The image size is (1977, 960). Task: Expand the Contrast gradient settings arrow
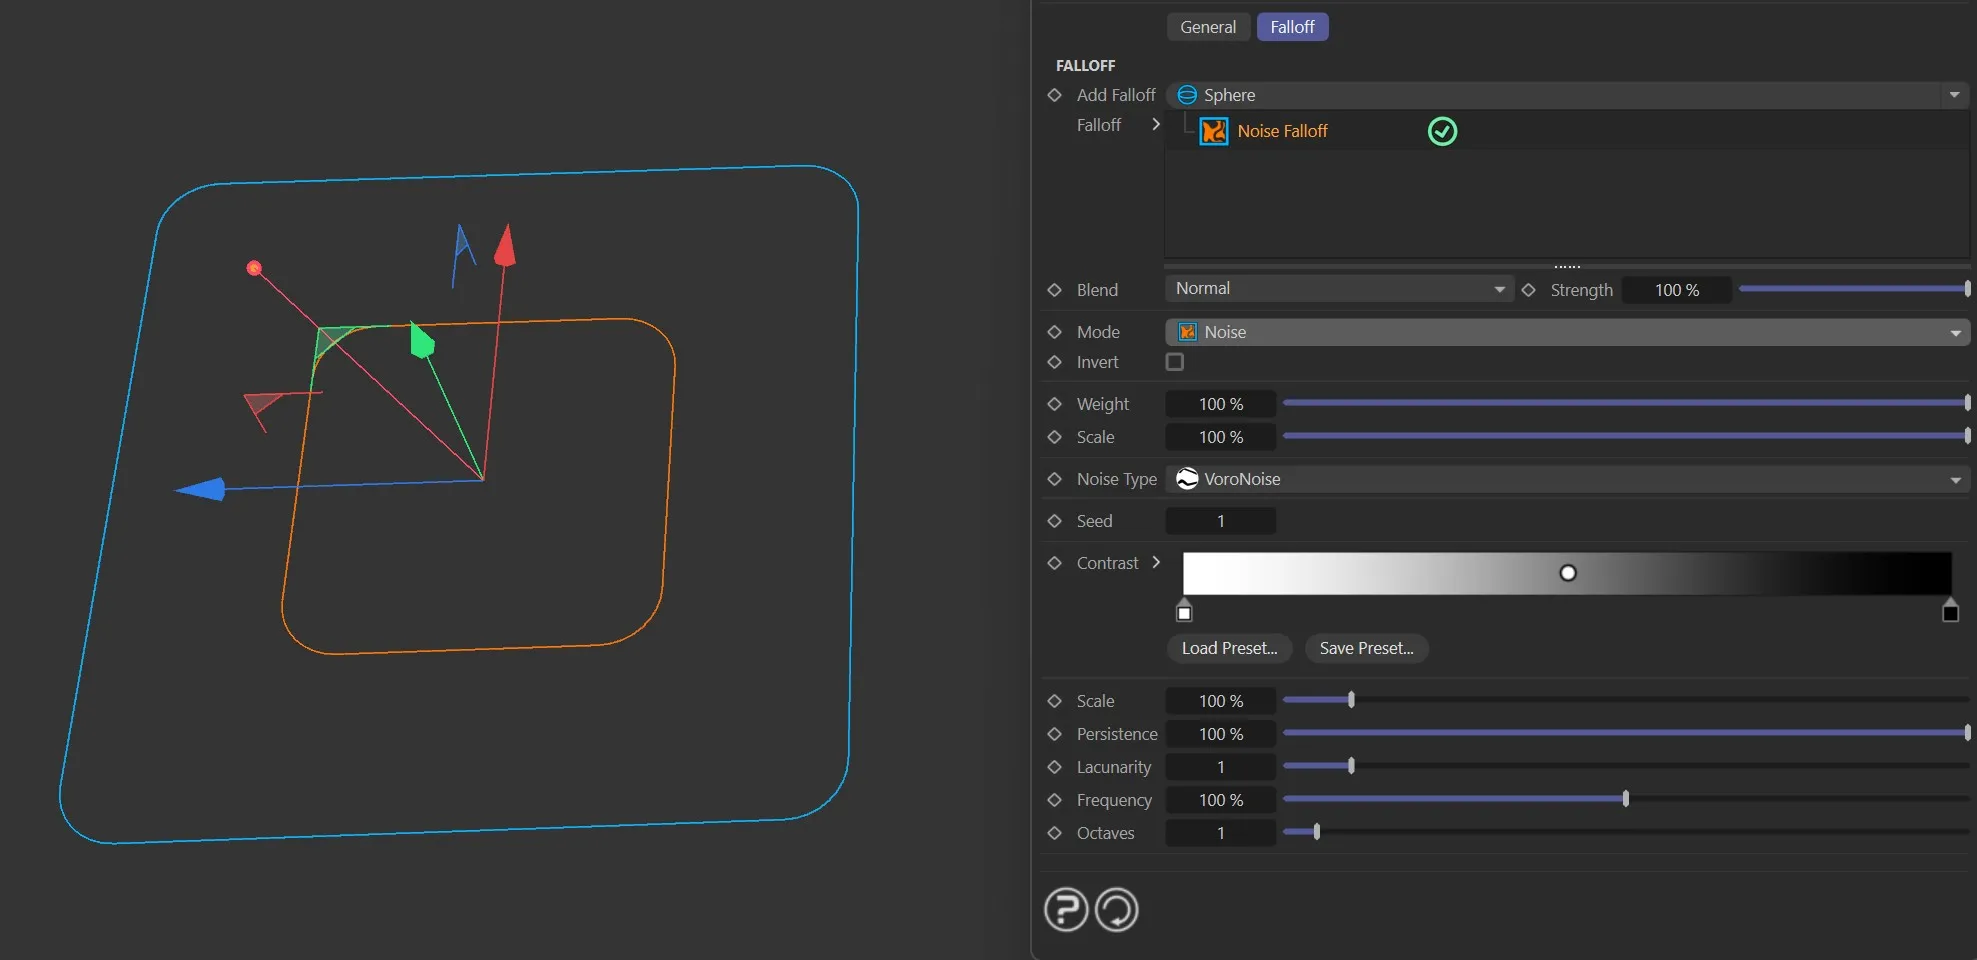pos(1156,562)
